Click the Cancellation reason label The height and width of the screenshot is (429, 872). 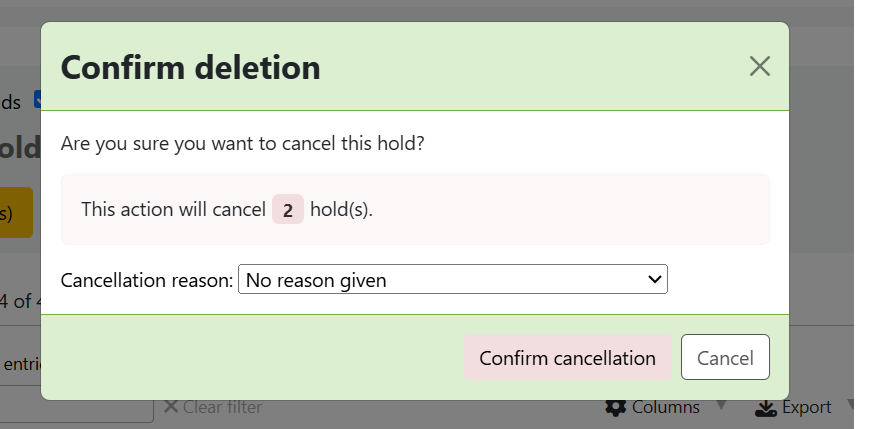[x=147, y=280]
